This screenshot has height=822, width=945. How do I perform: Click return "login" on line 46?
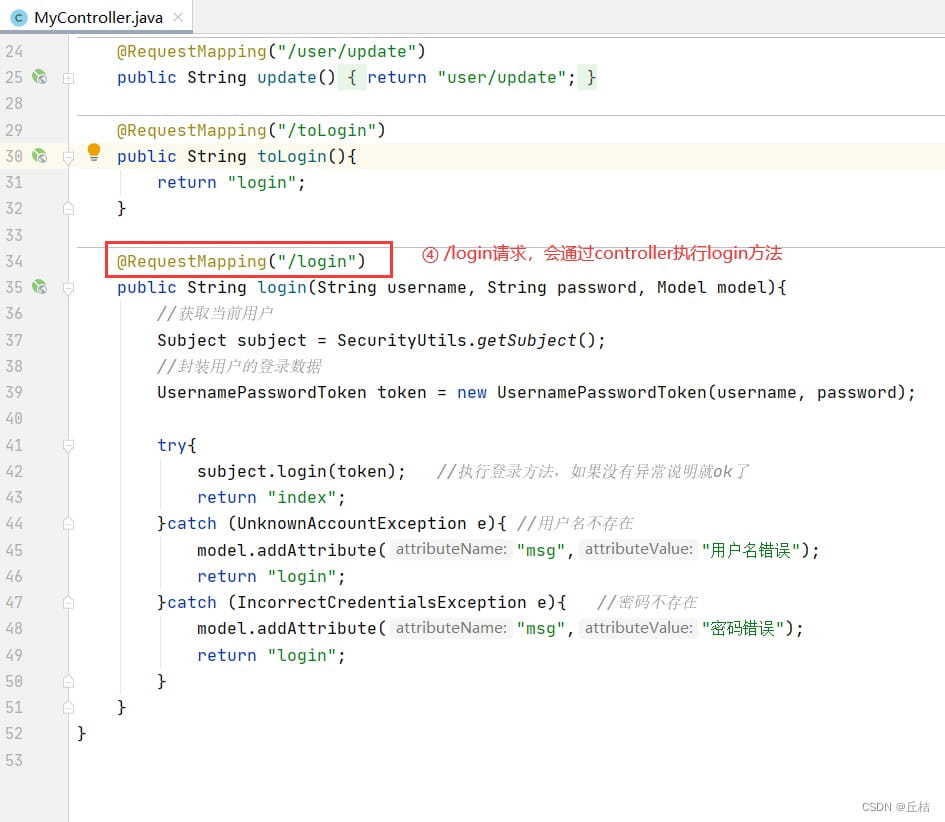[271, 576]
